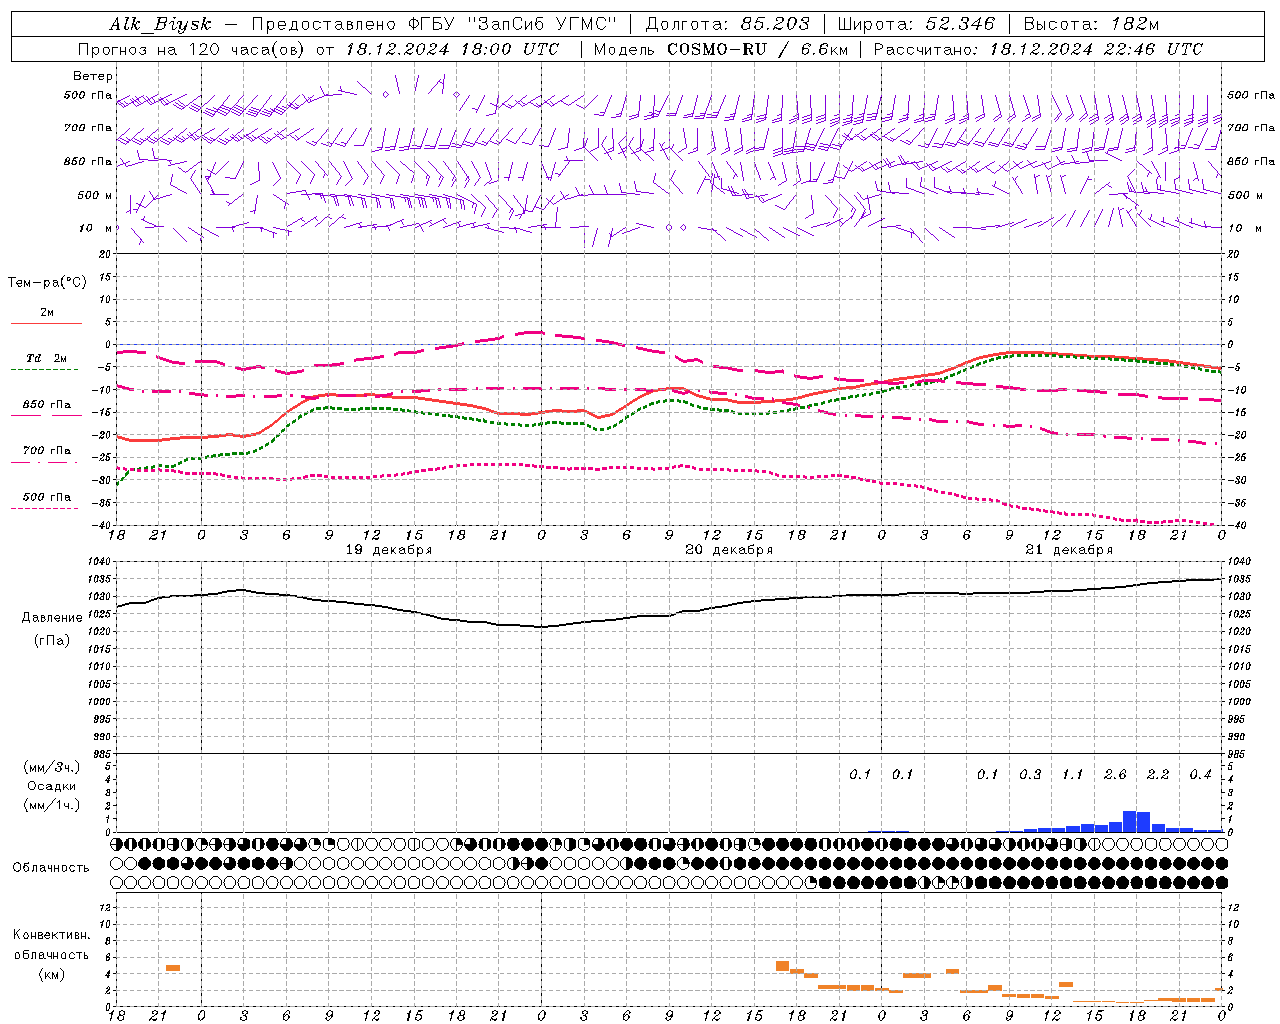This screenshot has width=1280, height=1024.
Task: Click the (гПа) unit under Давление
Action: [x=52, y=641]
